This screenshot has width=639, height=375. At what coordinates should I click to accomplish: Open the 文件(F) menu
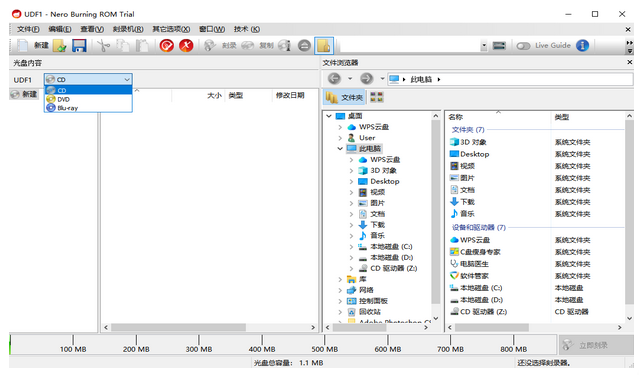click(28, 29)
